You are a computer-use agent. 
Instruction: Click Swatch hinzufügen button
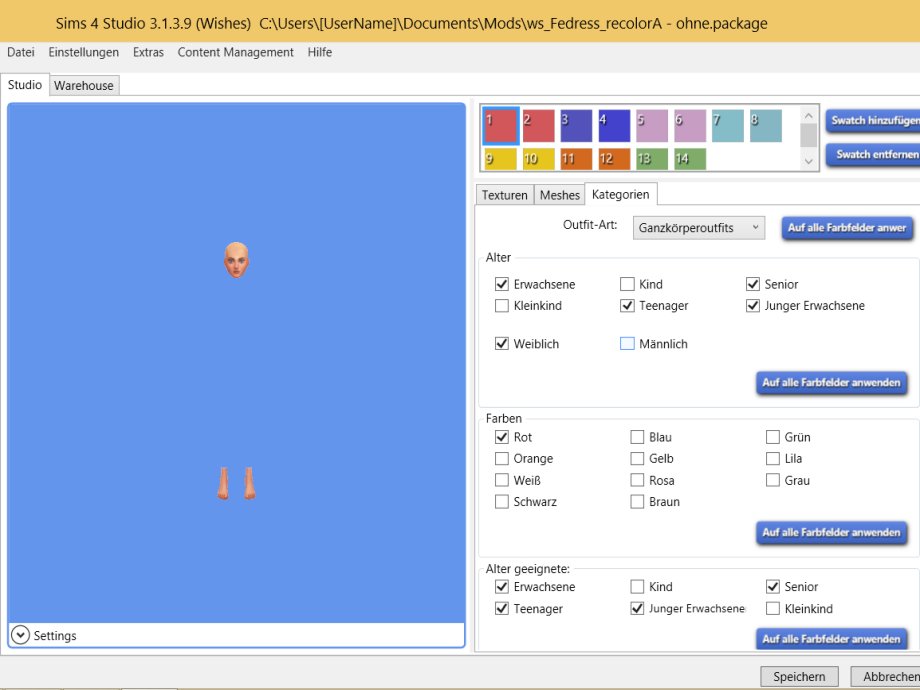(x=873, y=120)
